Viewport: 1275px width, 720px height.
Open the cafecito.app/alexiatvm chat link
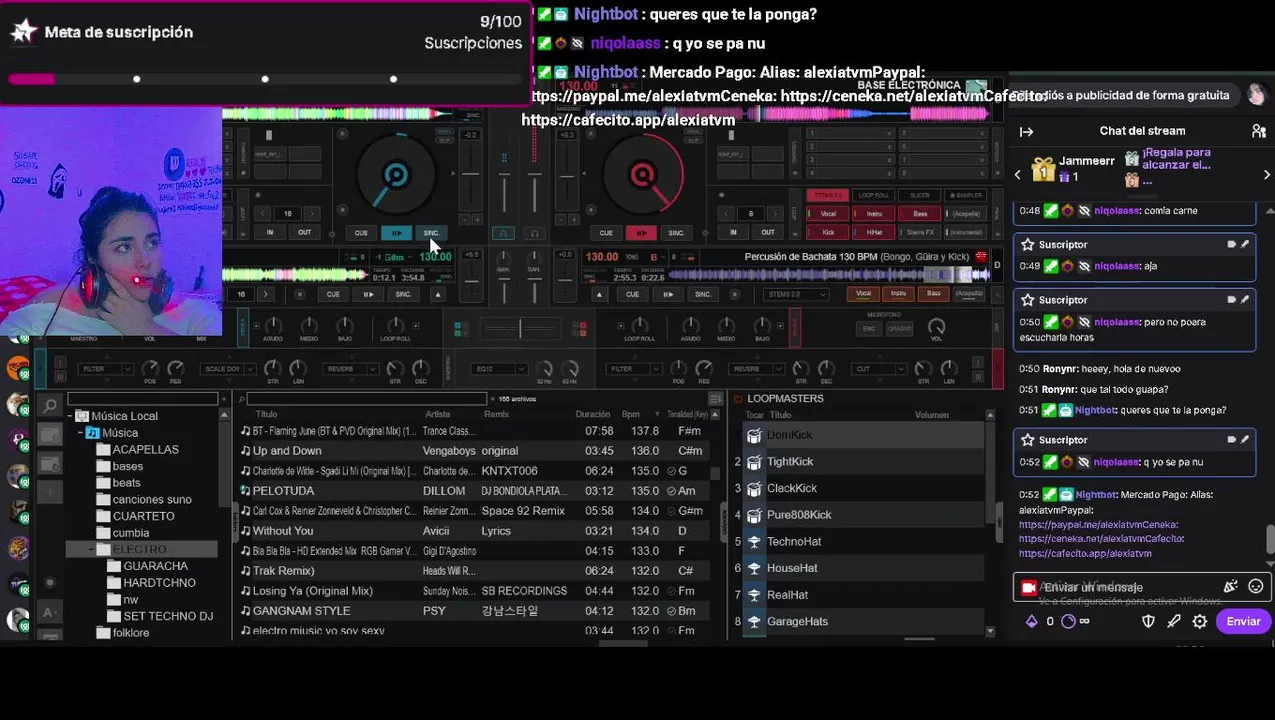click(1085, 553)
